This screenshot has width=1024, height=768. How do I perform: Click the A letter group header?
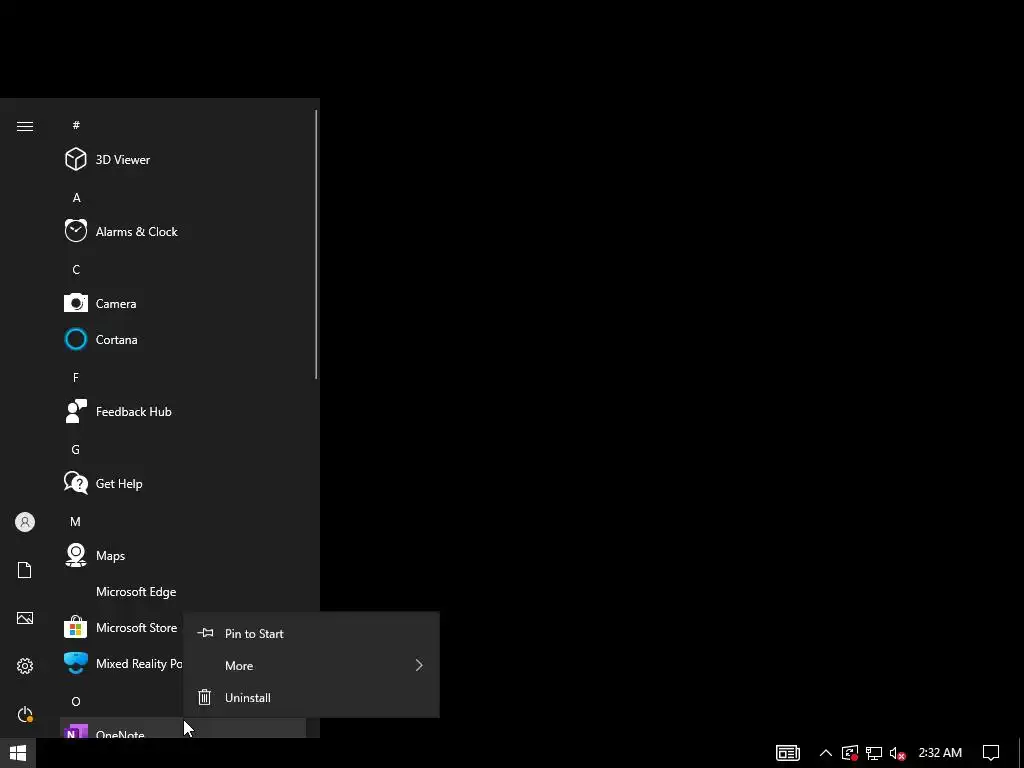(76, 197)
